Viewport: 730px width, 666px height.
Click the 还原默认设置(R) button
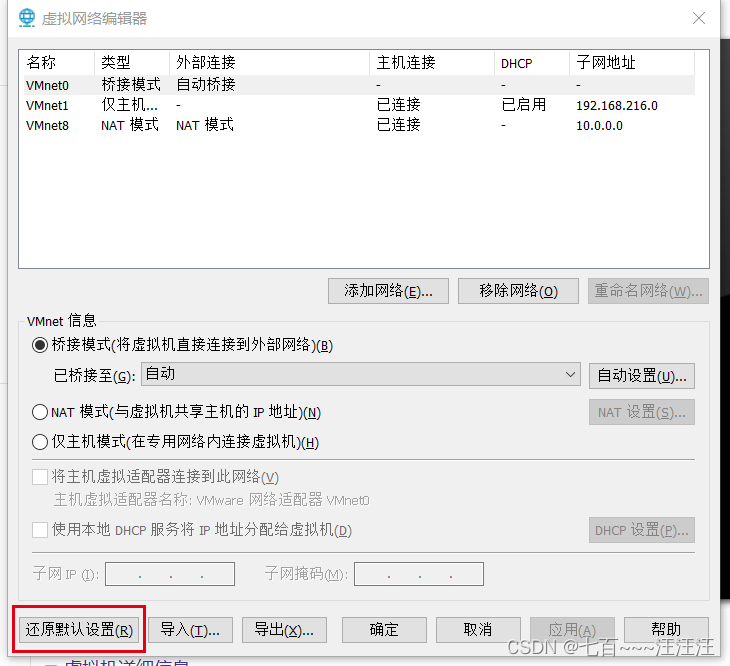tap(79, 630)
